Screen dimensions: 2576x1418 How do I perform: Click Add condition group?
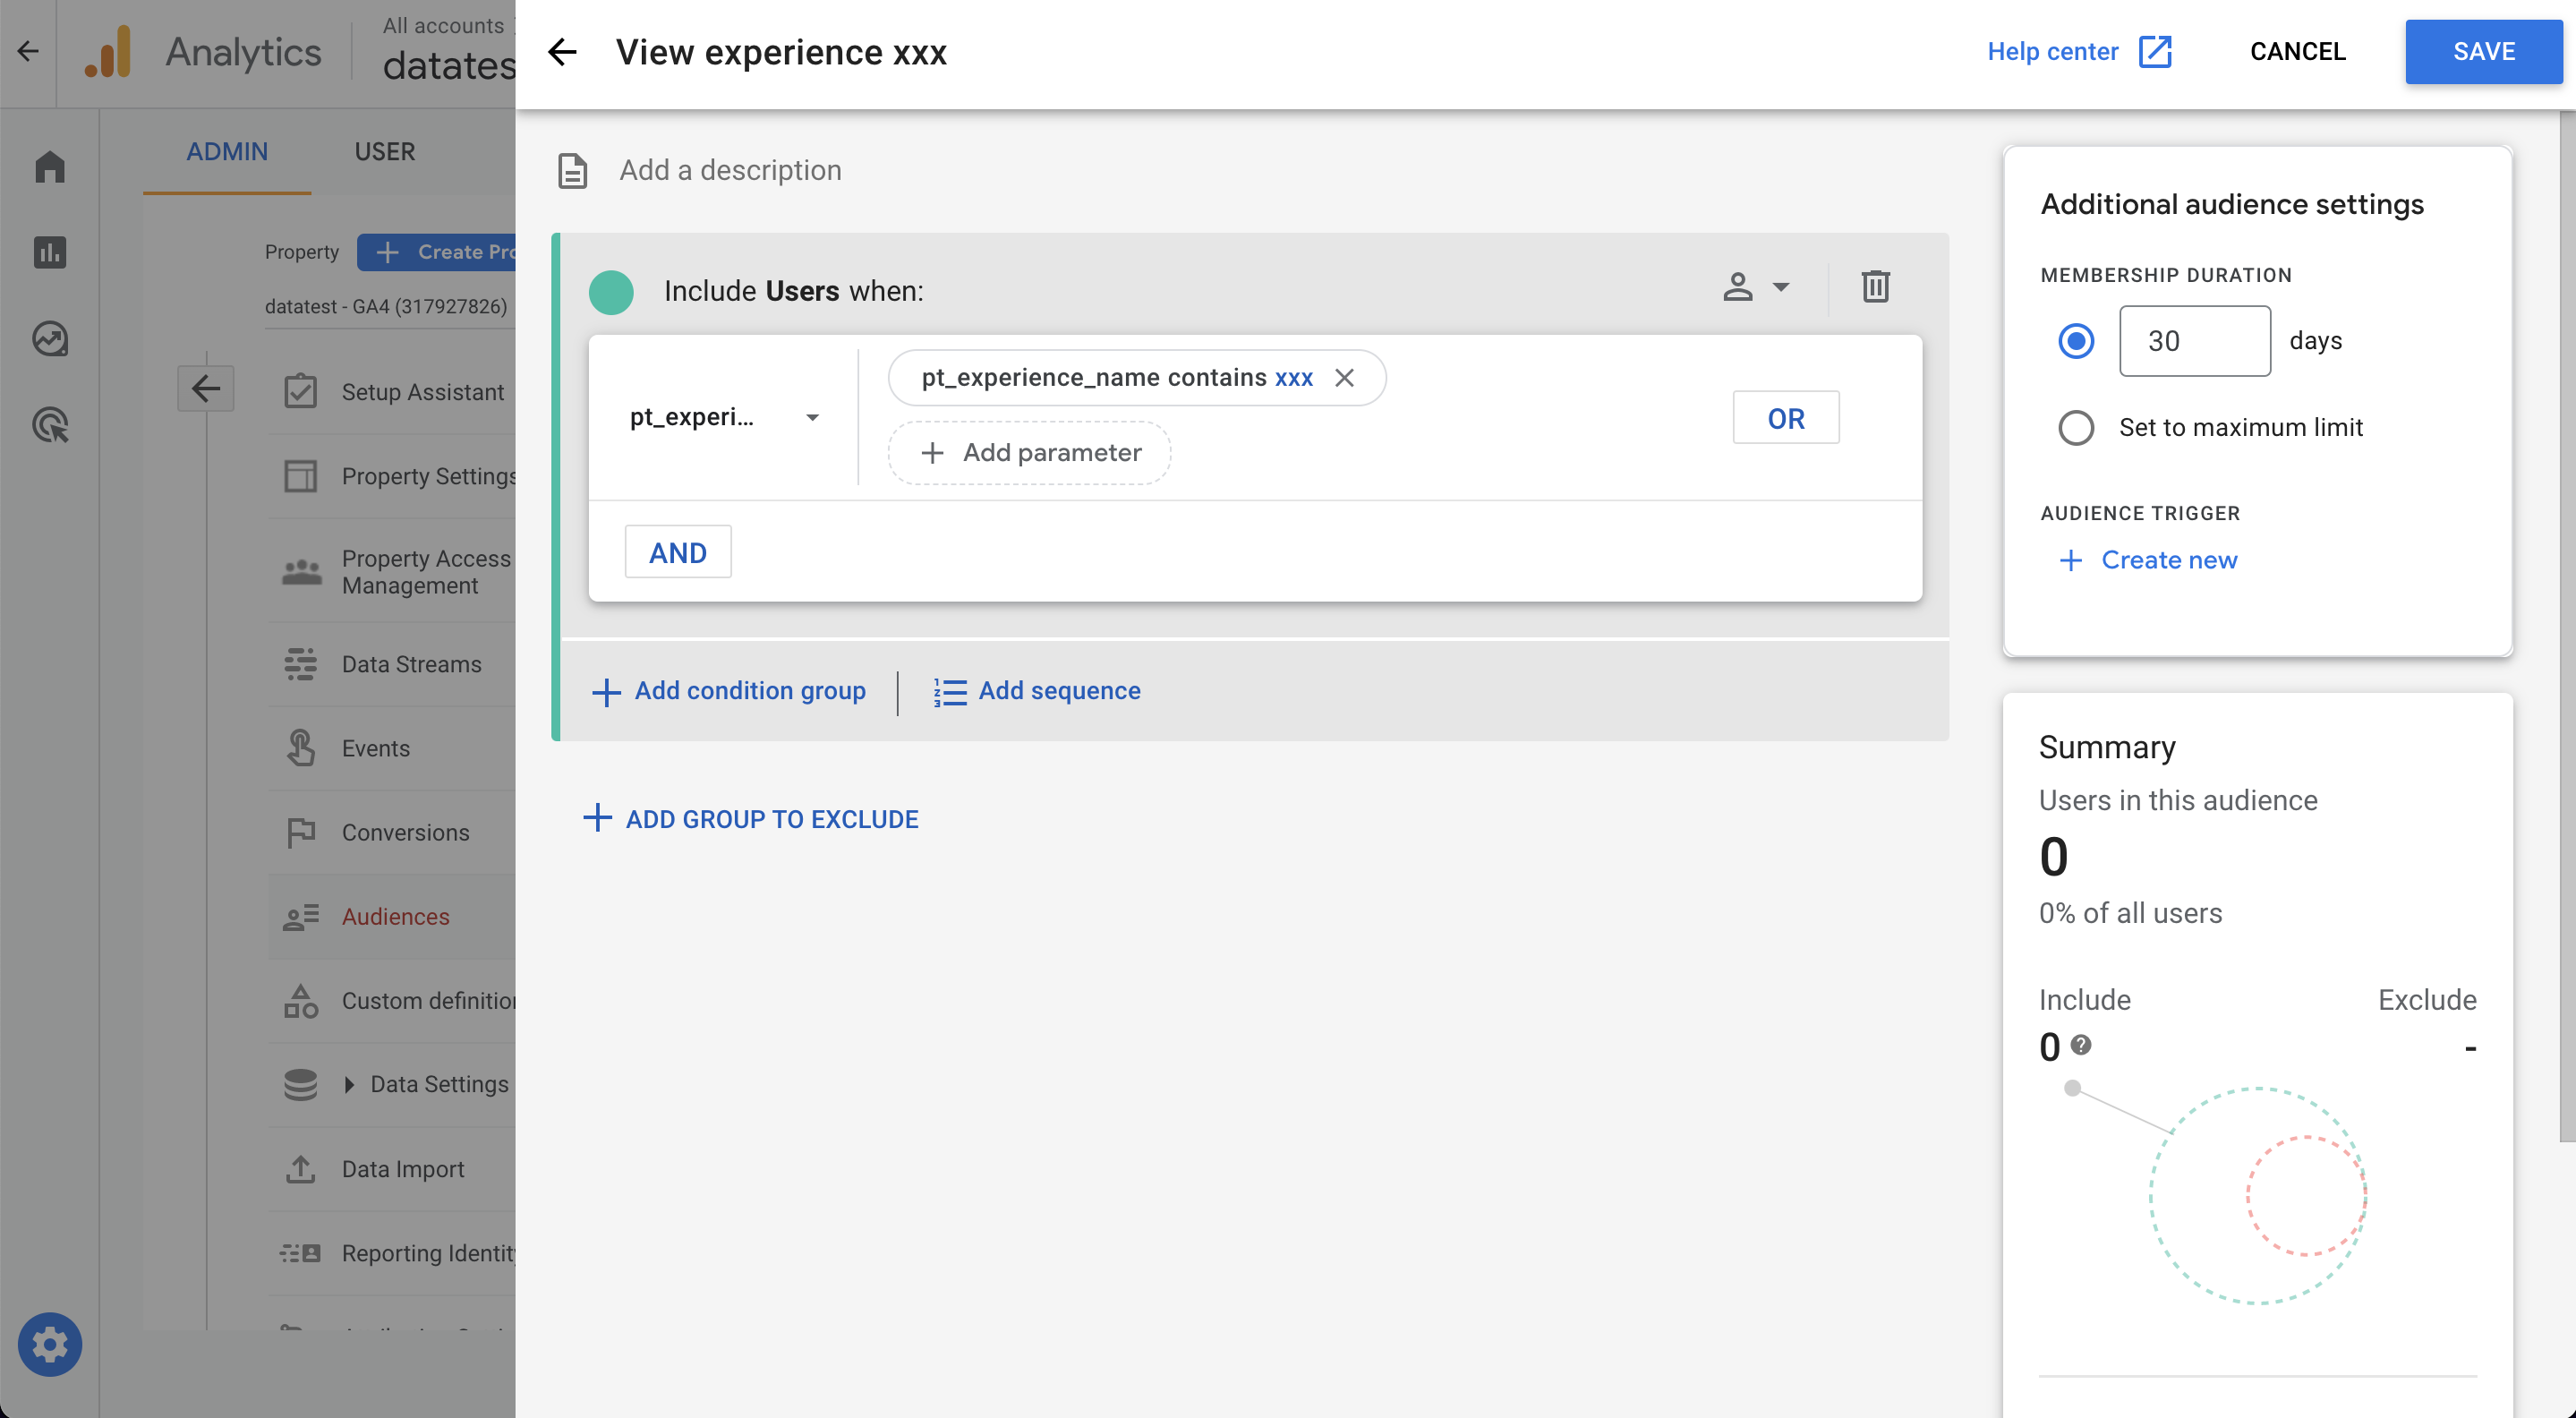[x=729, y=691]
